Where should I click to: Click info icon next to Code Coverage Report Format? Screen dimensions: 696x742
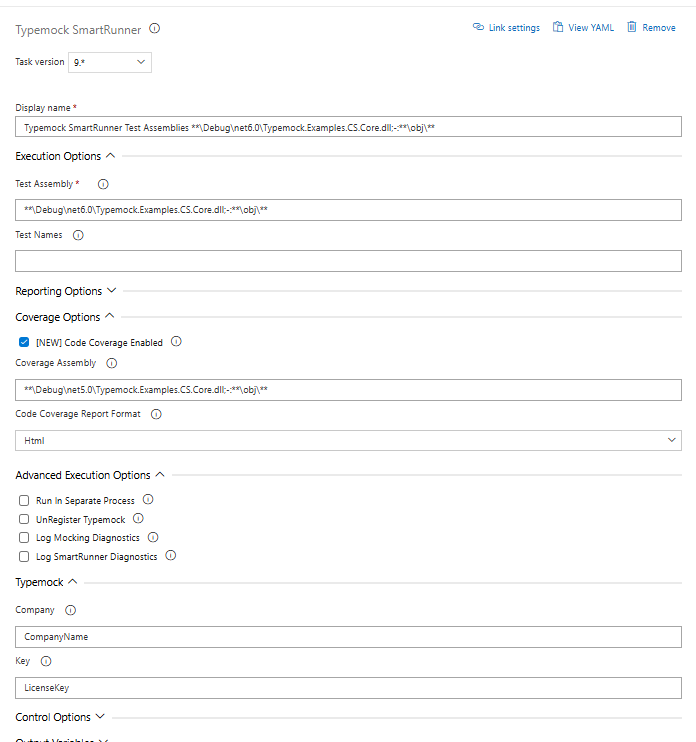[x=156, y=414]
